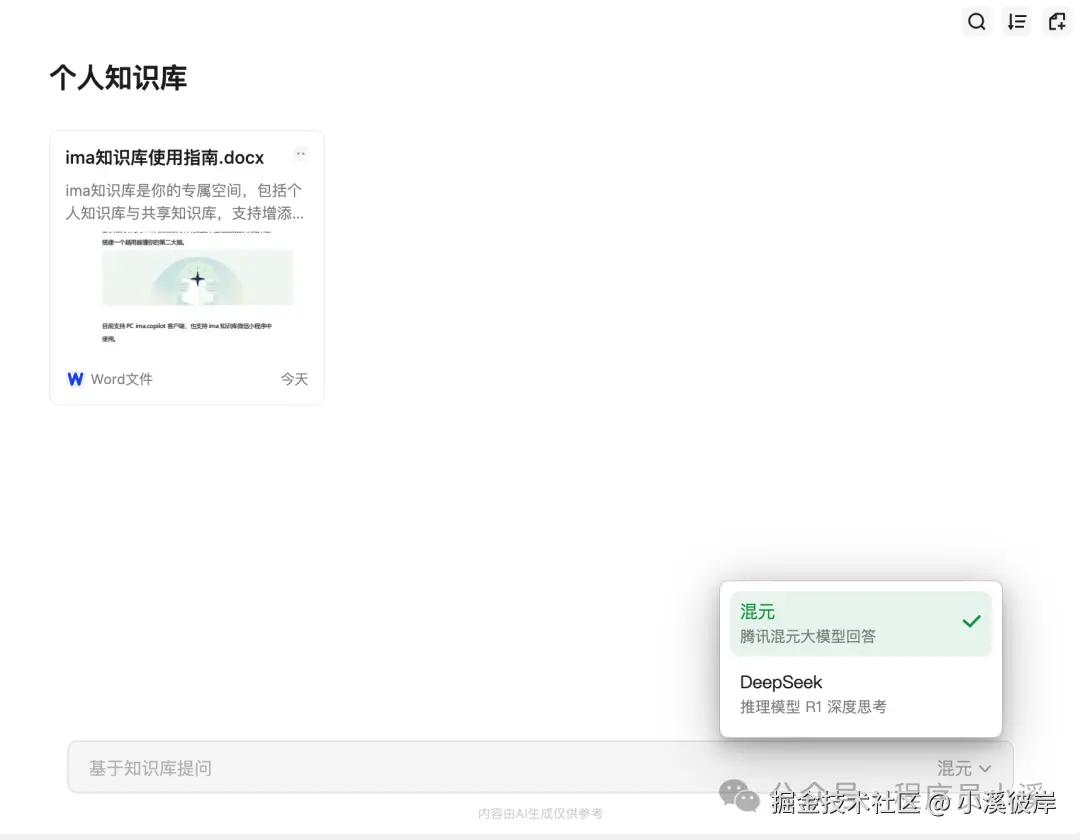Click the 基于知识库提问 input field
The image size is (1080, 840).
(x=540, y=767)
